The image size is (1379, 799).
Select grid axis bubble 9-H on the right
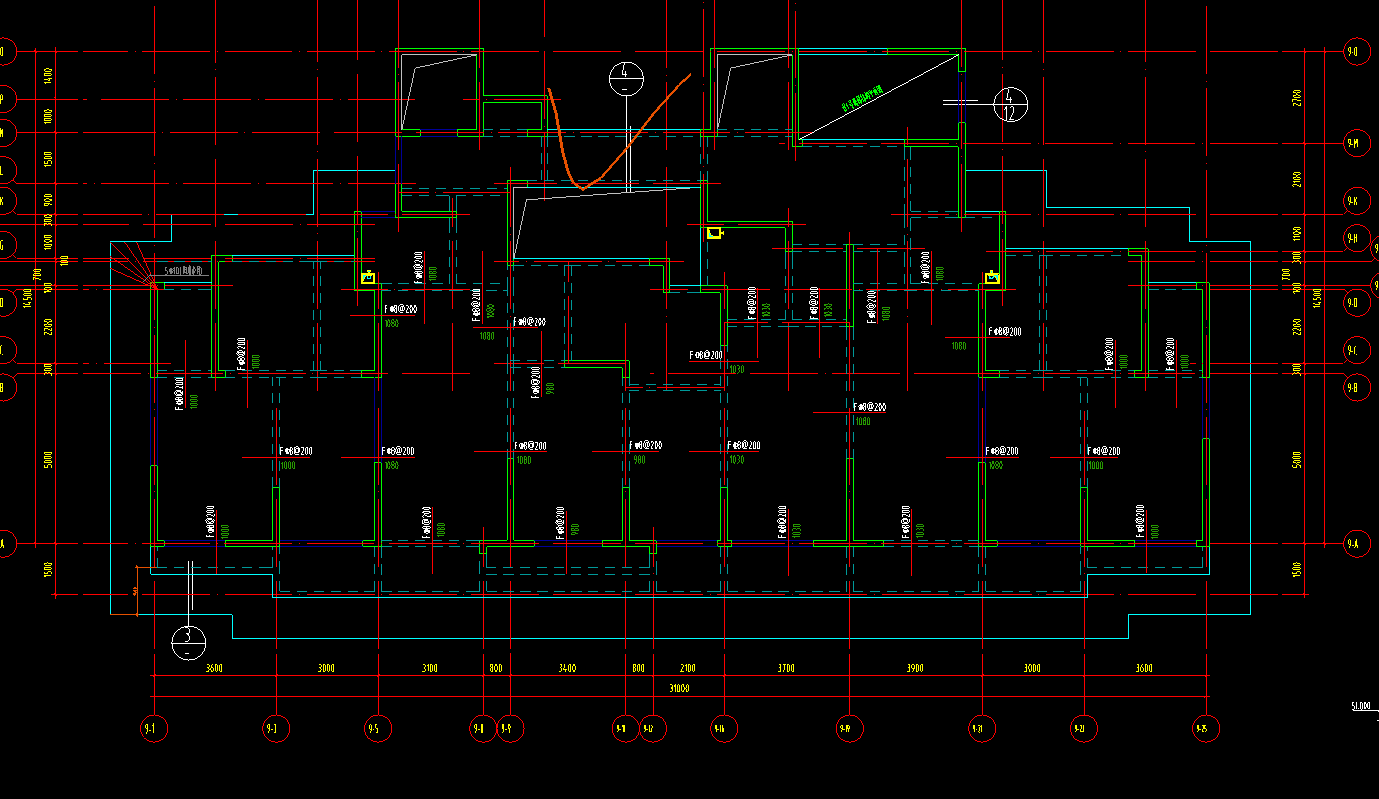pyautogui.click(x=1357, y=238)
